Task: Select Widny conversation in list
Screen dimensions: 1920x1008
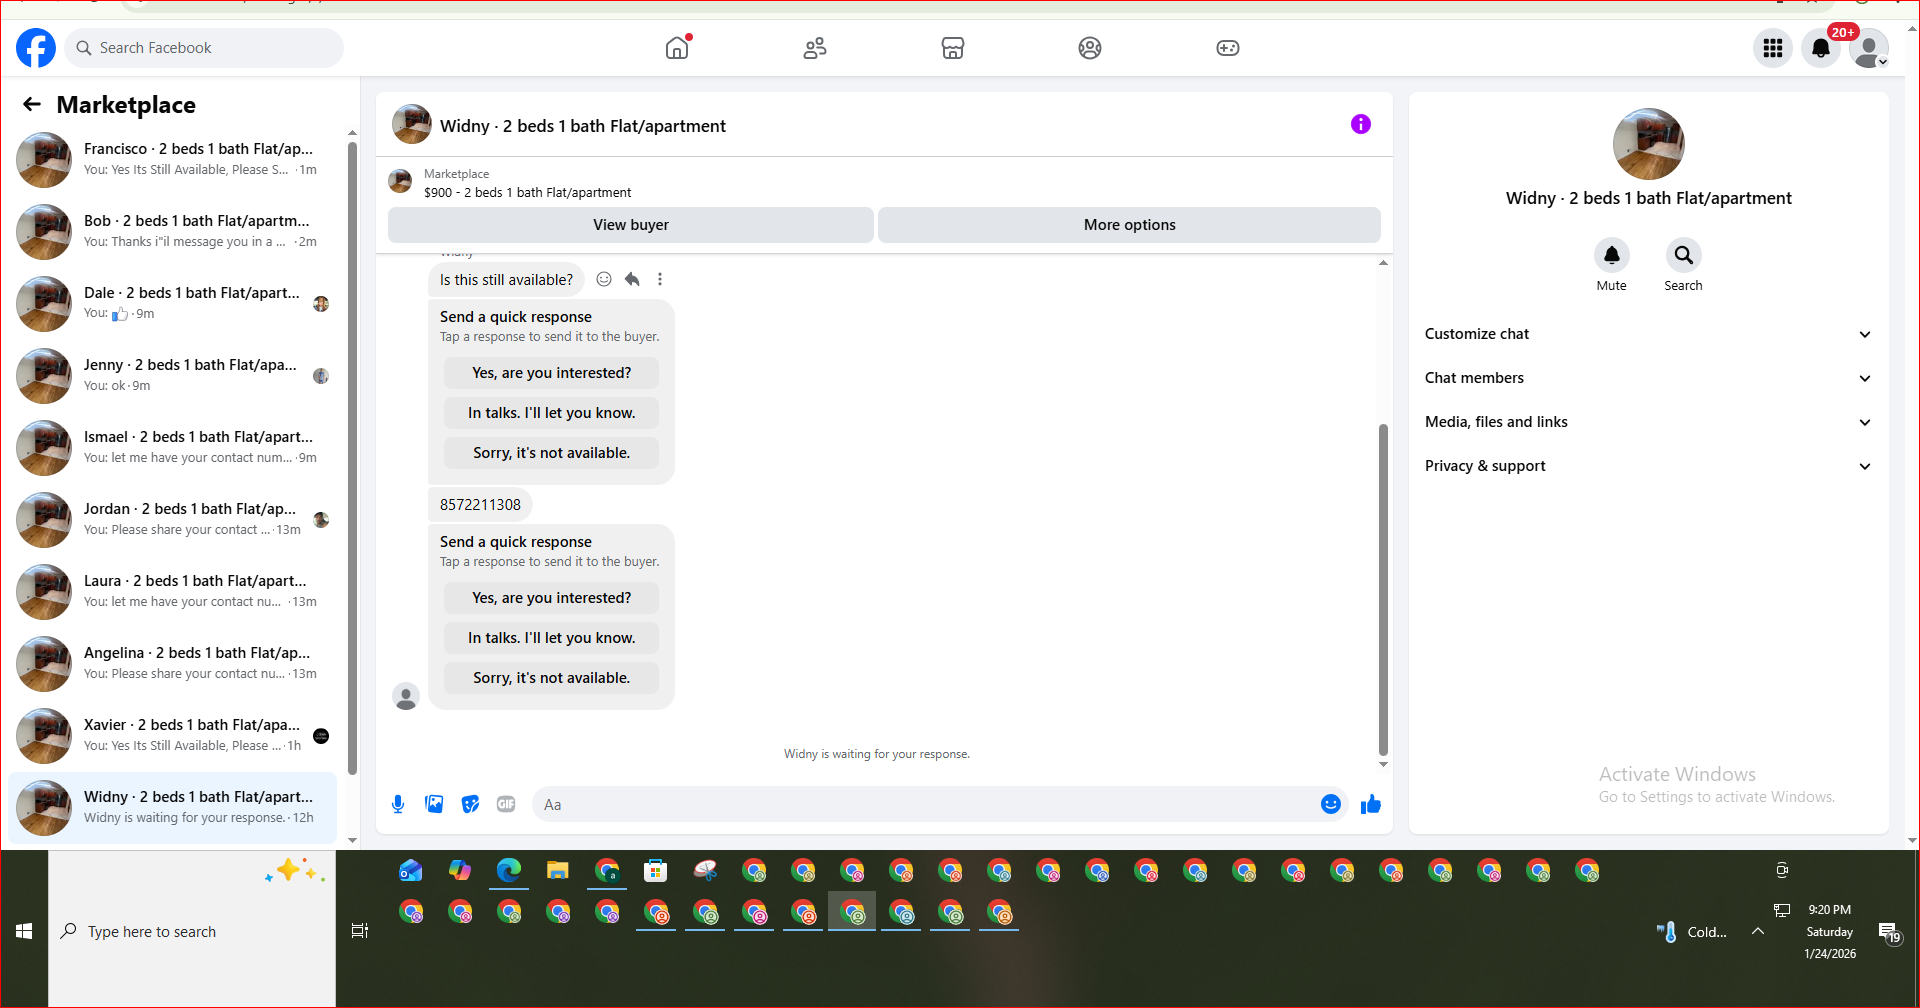Action: click(173, 807)
